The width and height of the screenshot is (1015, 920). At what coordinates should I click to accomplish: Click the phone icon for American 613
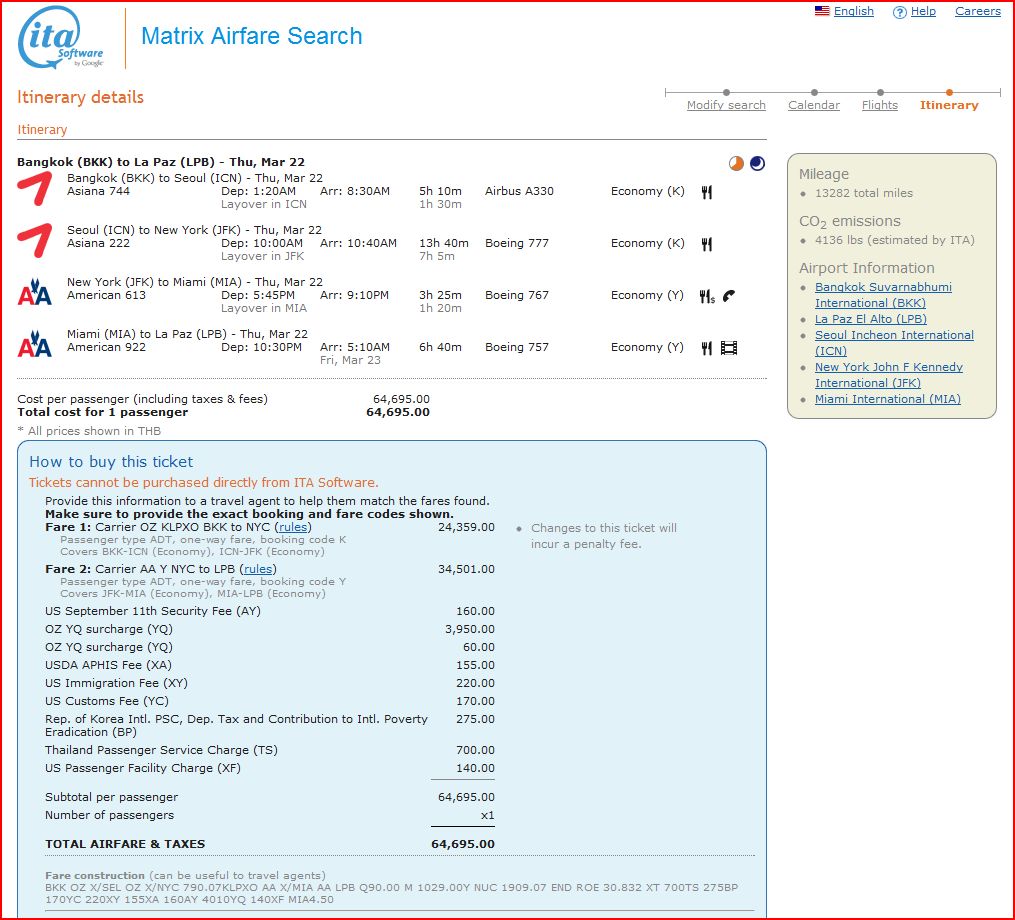pyautogui.click(x=729, y=296)
